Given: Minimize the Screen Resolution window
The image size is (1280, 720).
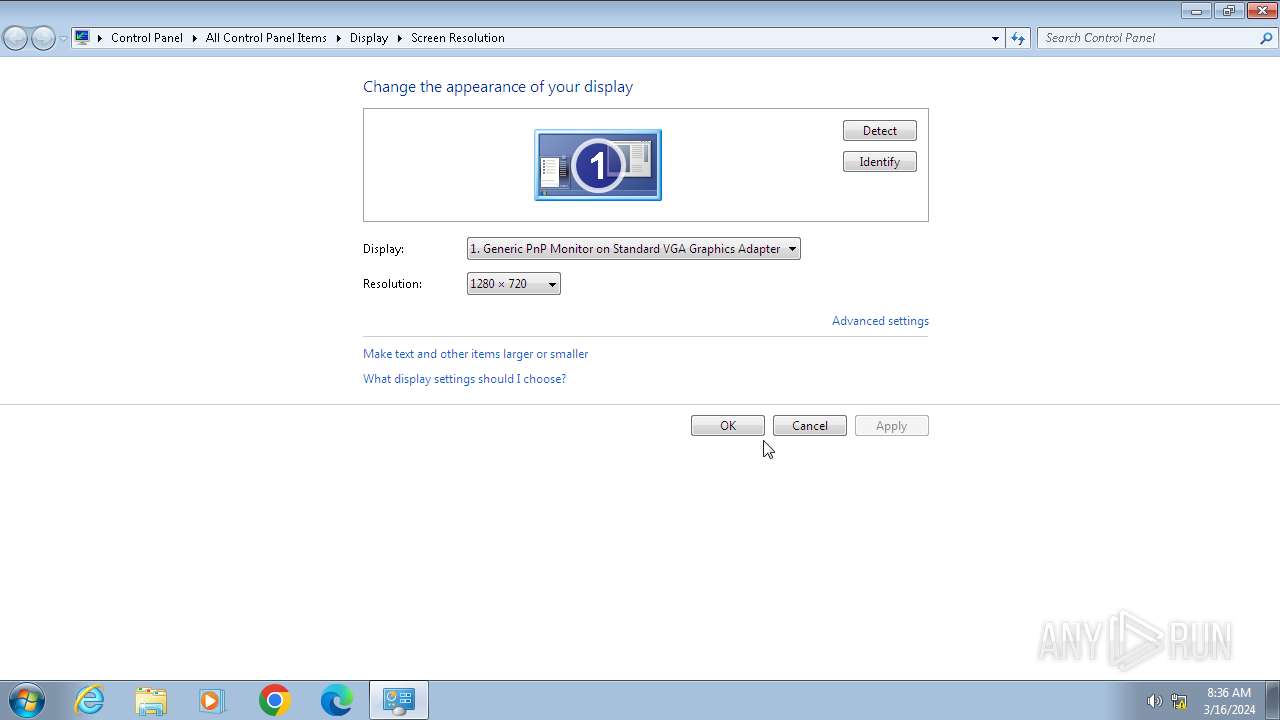Looking at the screenshot, I should [x=1196, y=11].
